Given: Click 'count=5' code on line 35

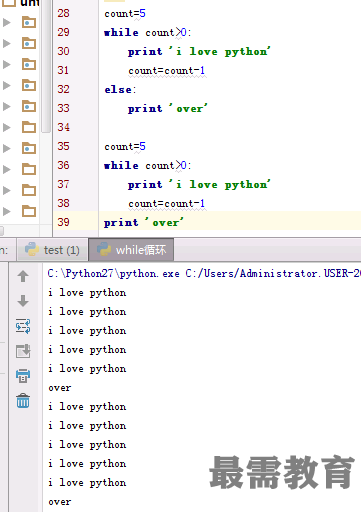Looking at the screenshot, I should [125, 147].
